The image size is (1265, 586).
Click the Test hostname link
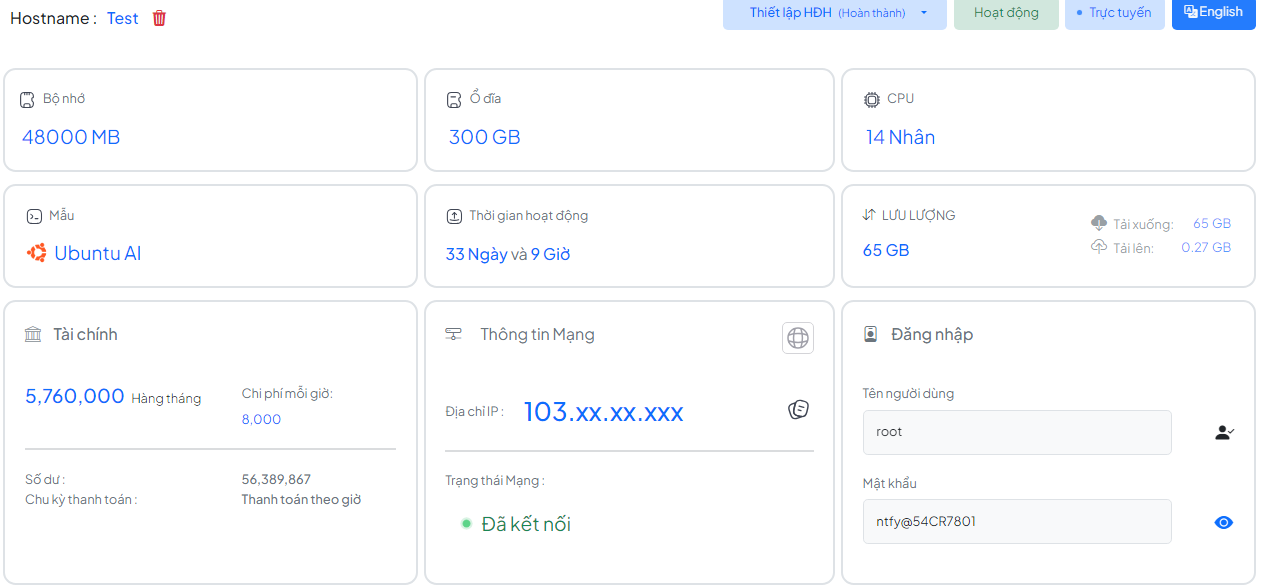pos(122,18)
